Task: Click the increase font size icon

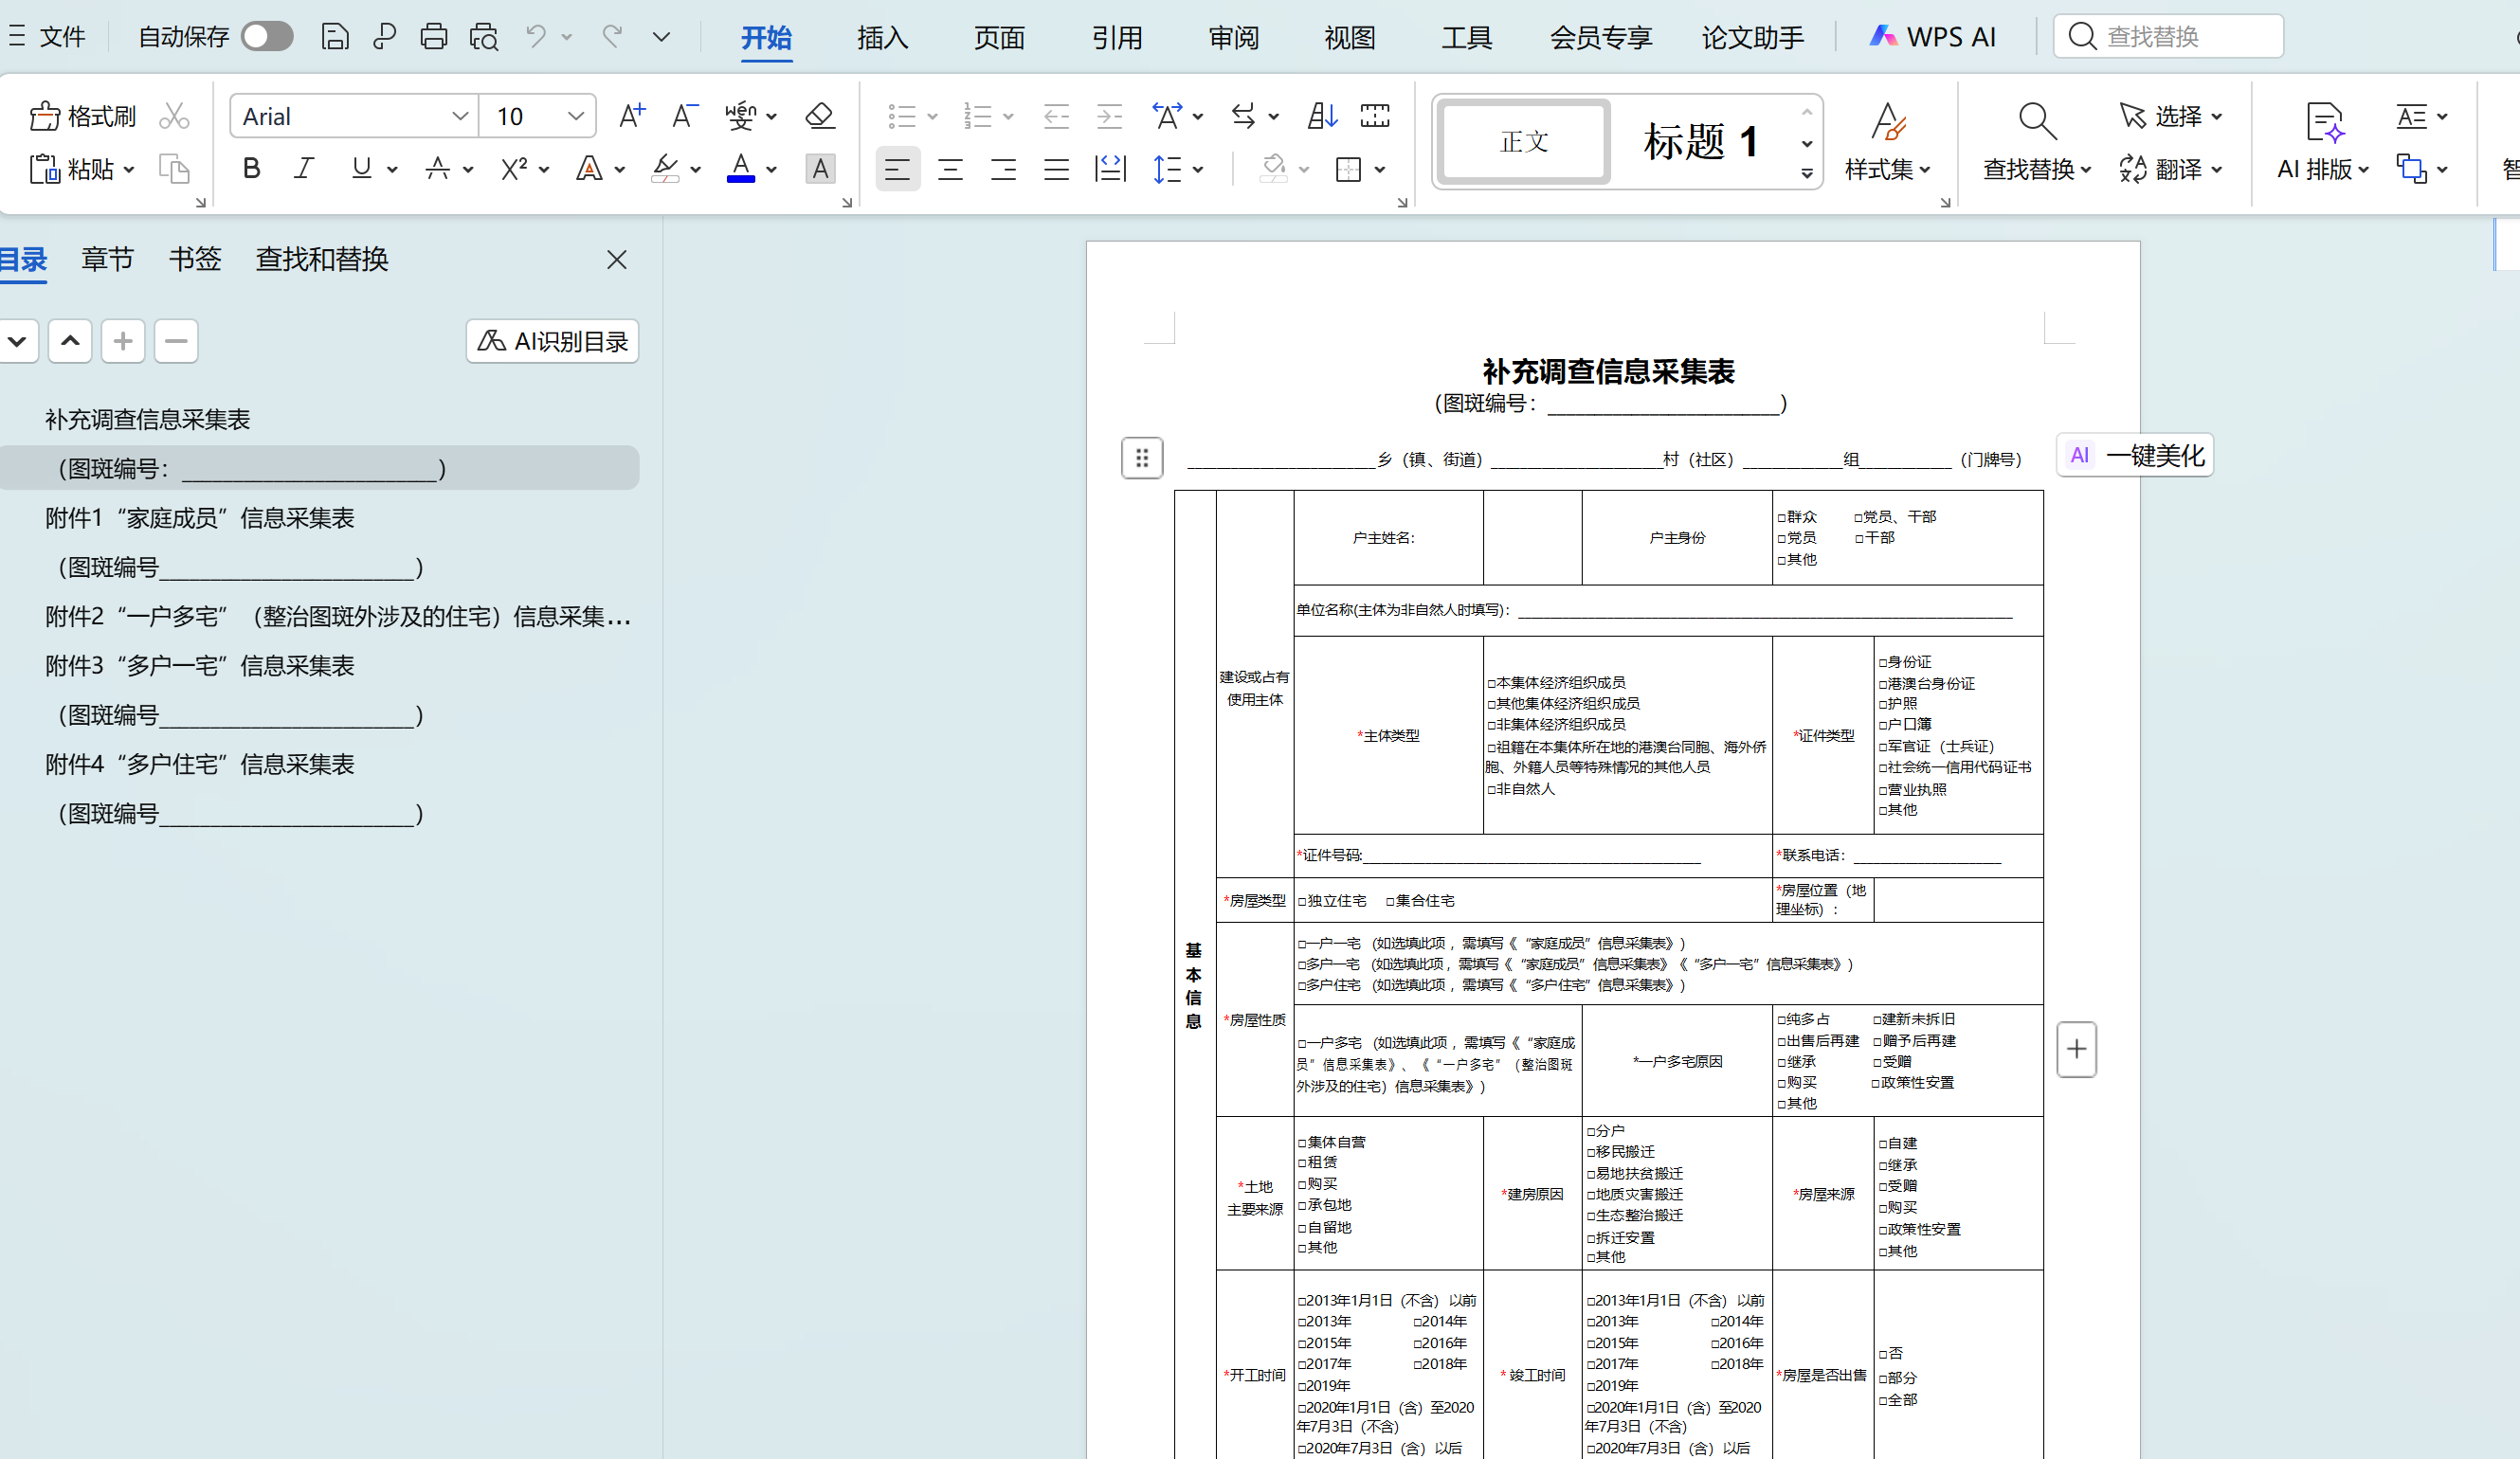Action: (631, 116)
